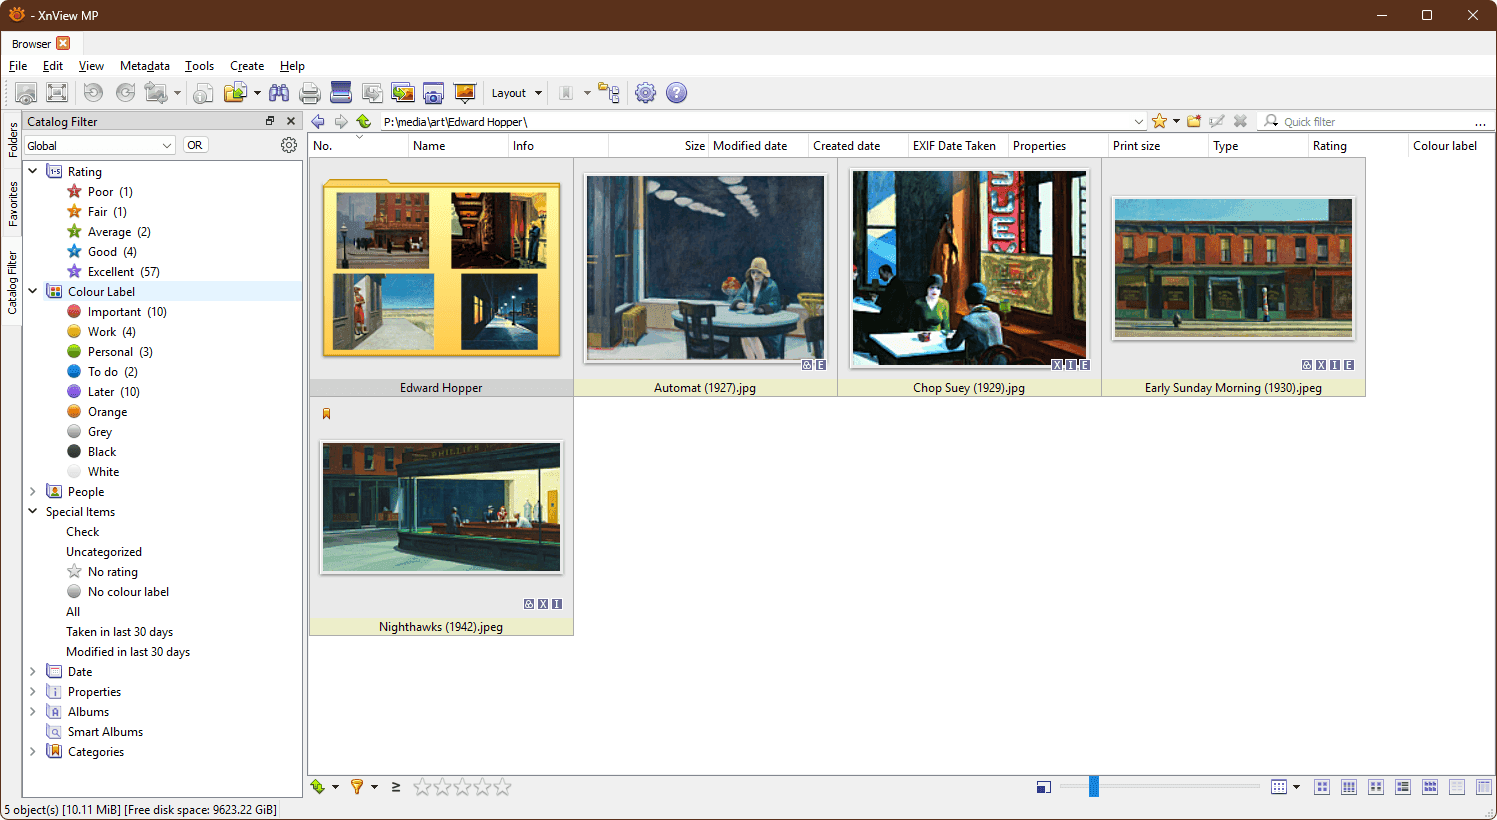Toggle the OR button in Catalog Filter
1497x820 pixels.
(195, 144)
